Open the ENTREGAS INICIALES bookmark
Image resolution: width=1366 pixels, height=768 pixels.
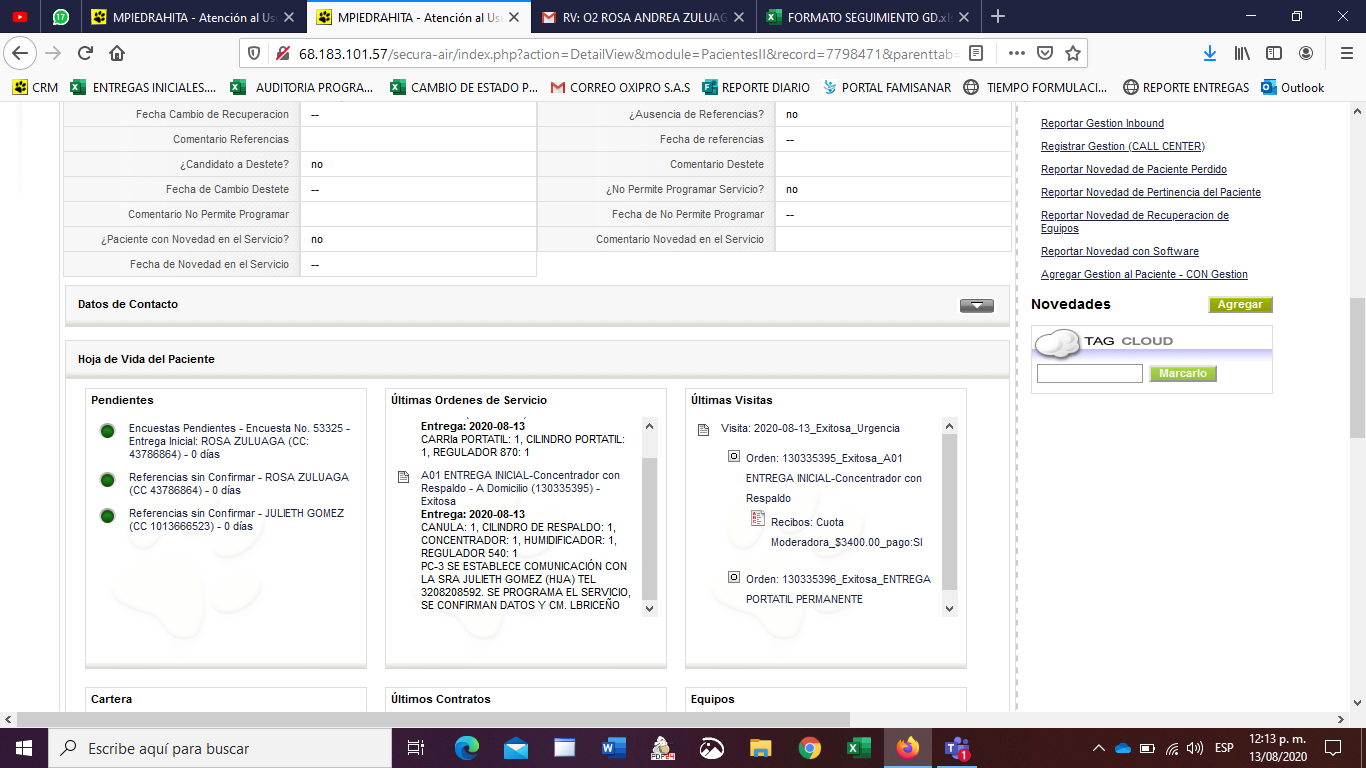[x=142, y=87]
